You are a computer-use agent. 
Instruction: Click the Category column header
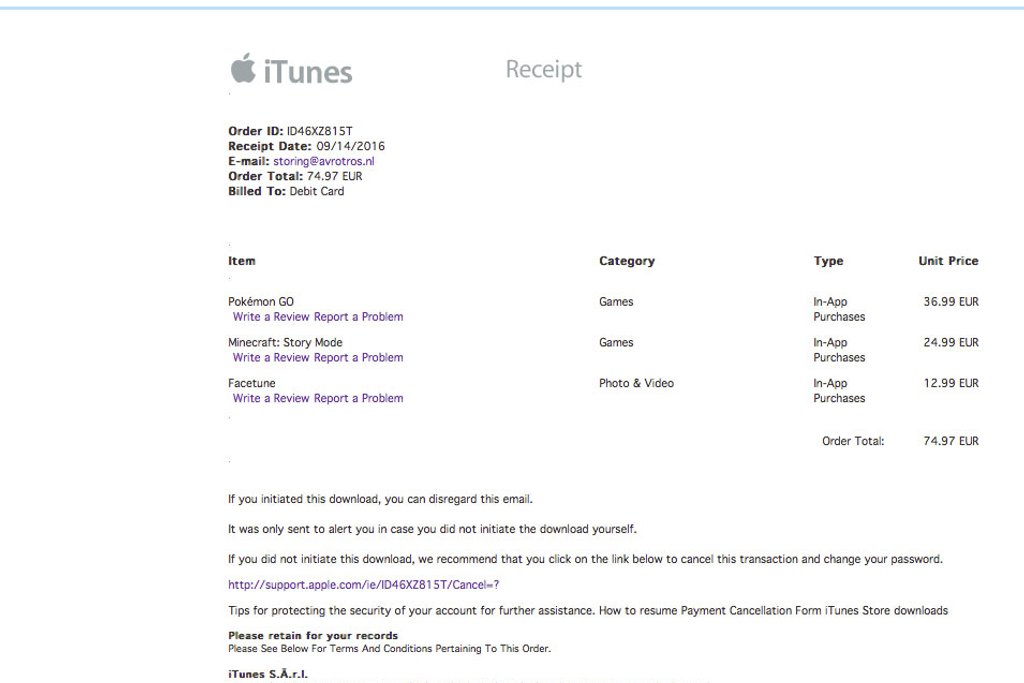pyautogui.click(x=627, y=261)
